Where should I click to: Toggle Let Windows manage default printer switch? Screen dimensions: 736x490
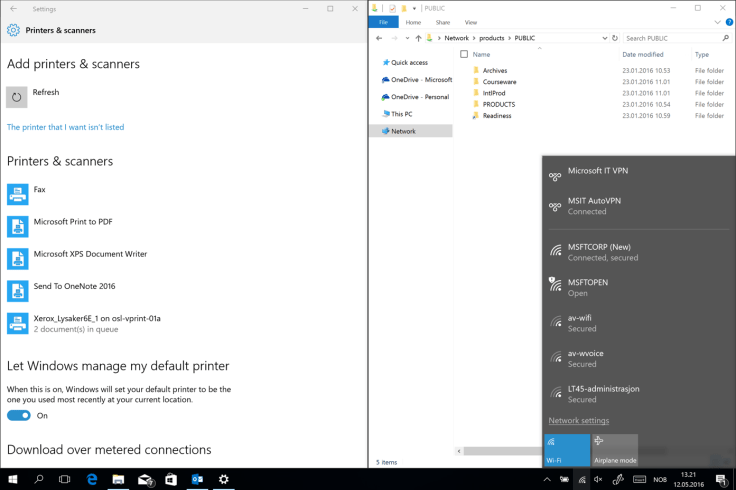(x=19, y=415)
